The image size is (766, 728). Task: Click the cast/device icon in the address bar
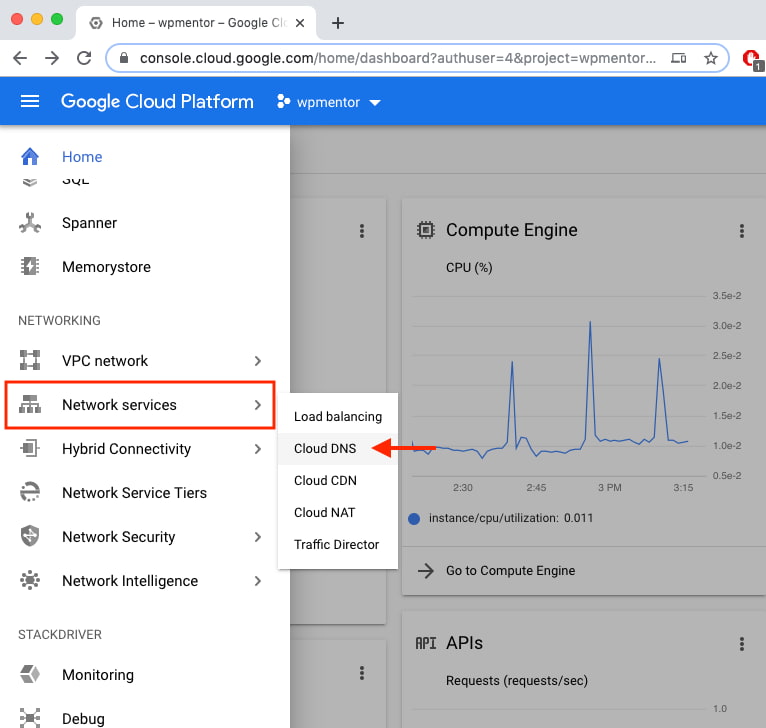click(679, 58)
